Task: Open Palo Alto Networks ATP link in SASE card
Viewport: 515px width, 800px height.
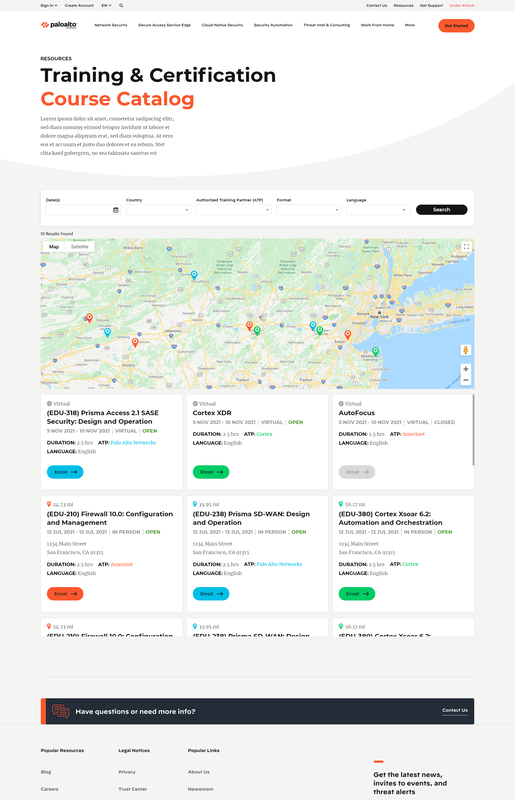Action: 133,443
